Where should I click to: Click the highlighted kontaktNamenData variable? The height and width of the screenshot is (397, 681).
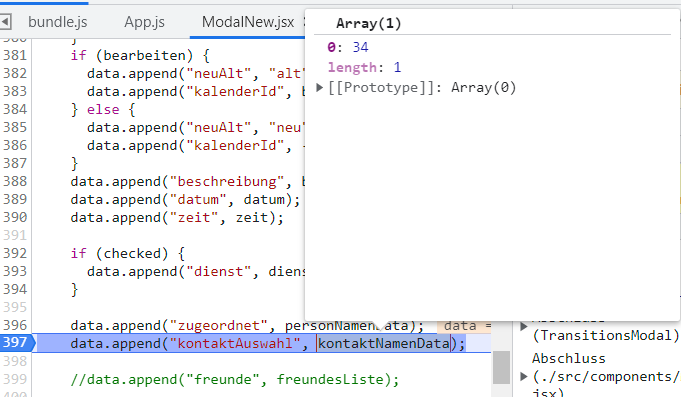pos(384,344)
